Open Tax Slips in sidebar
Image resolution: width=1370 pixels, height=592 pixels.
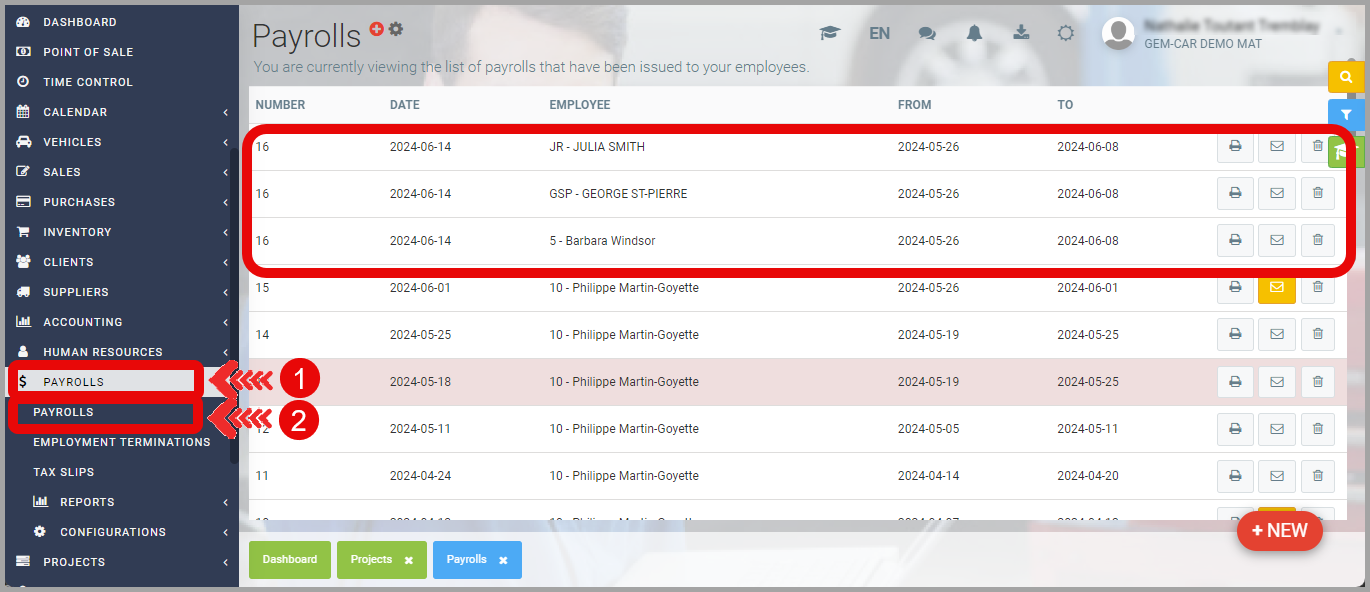[63, 472]
